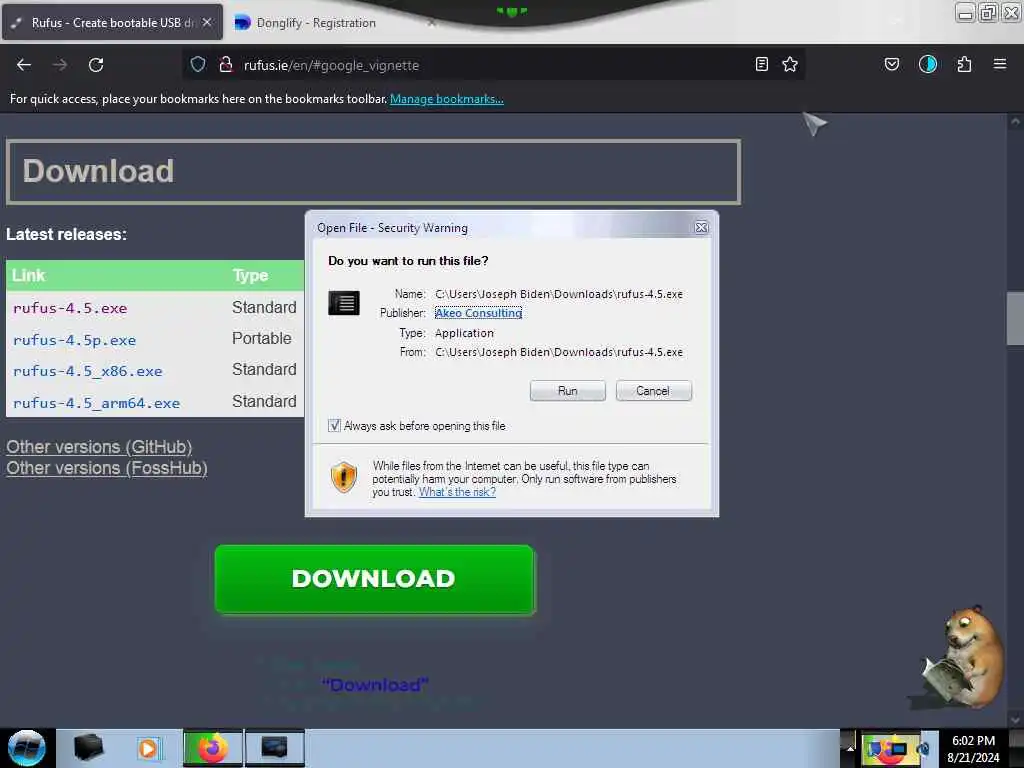Viewport: 1024px width, 768px height.
Task: Open the Akeo Consulting publisher link
Action: tap(479, 313)
